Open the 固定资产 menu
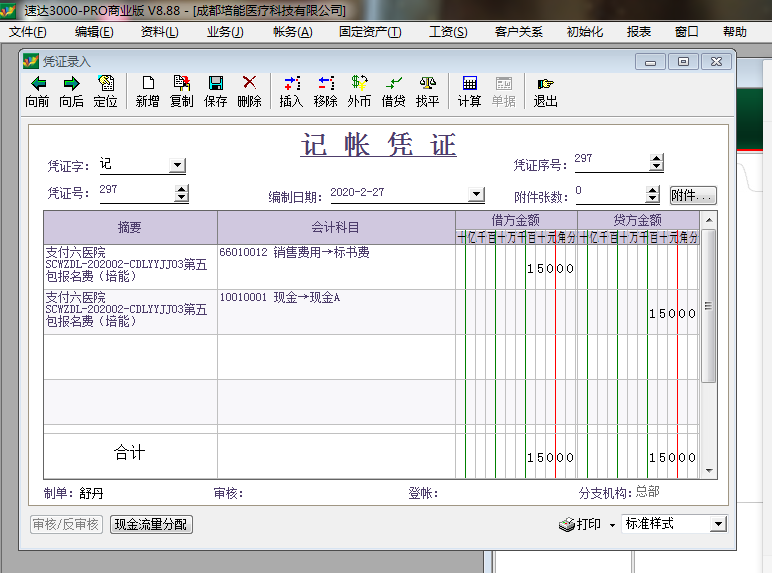 click(370, 32)
